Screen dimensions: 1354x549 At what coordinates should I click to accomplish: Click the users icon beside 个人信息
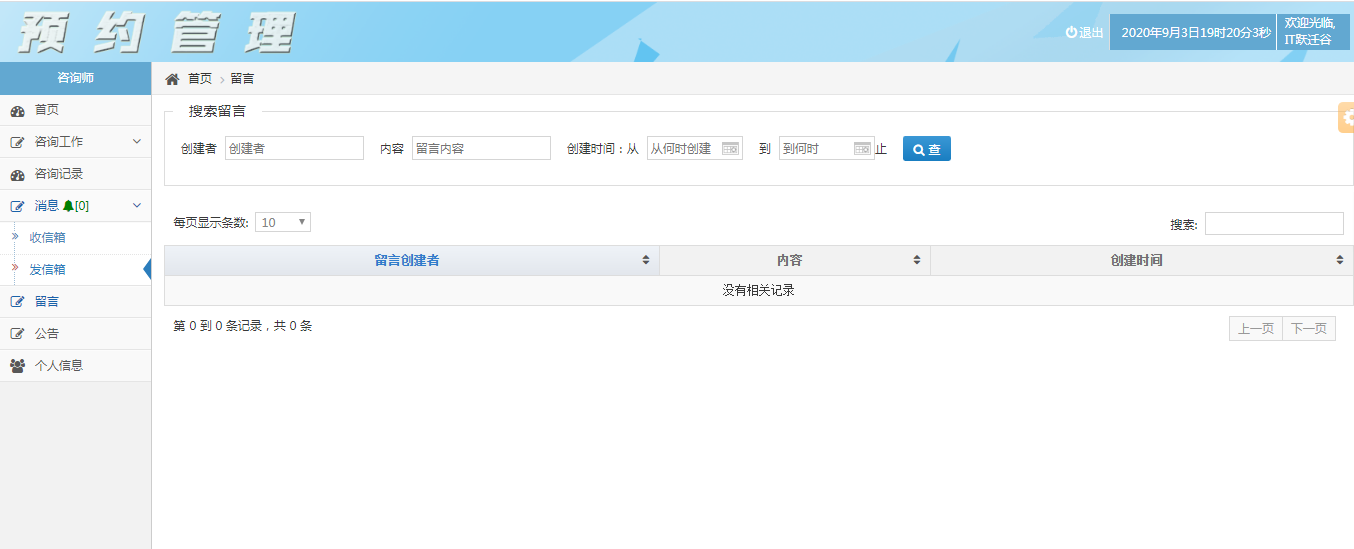coord(17,365)
